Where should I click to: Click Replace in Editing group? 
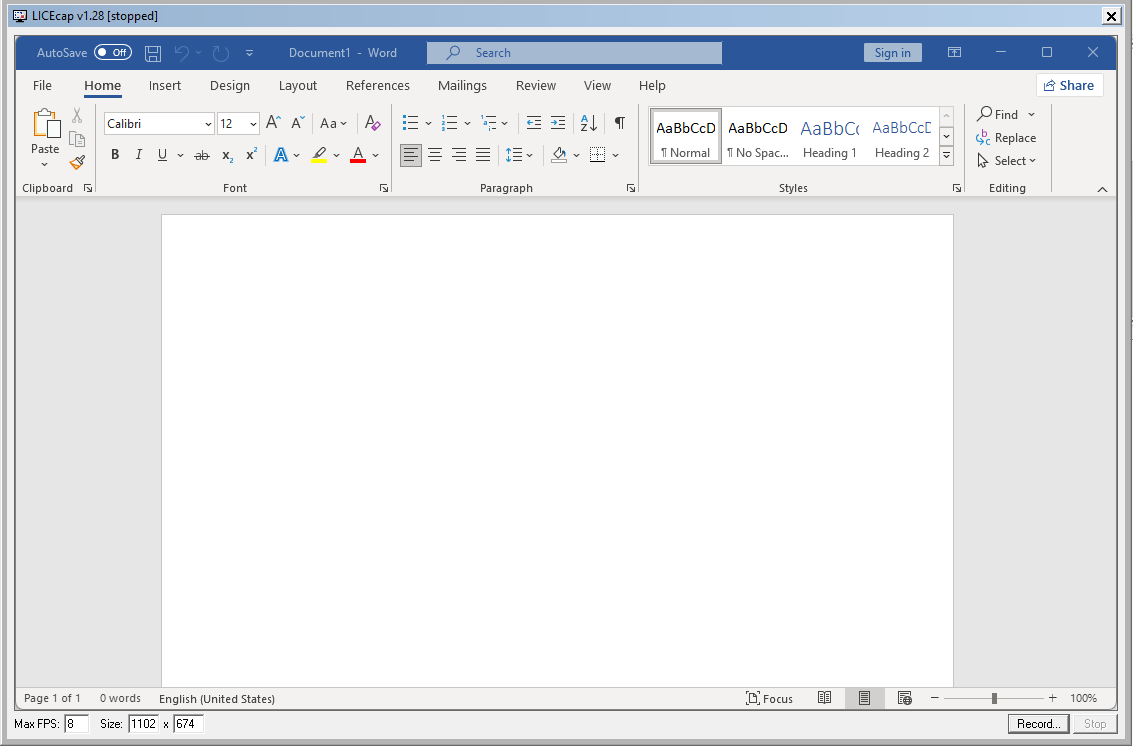1006,137
